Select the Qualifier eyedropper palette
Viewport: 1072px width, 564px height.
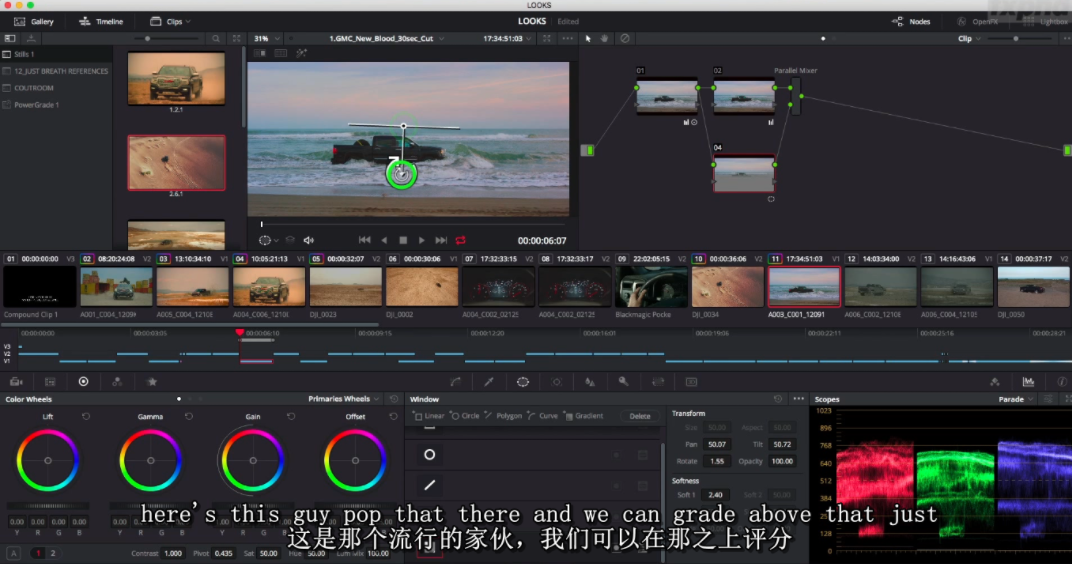[x=489, y=381]
